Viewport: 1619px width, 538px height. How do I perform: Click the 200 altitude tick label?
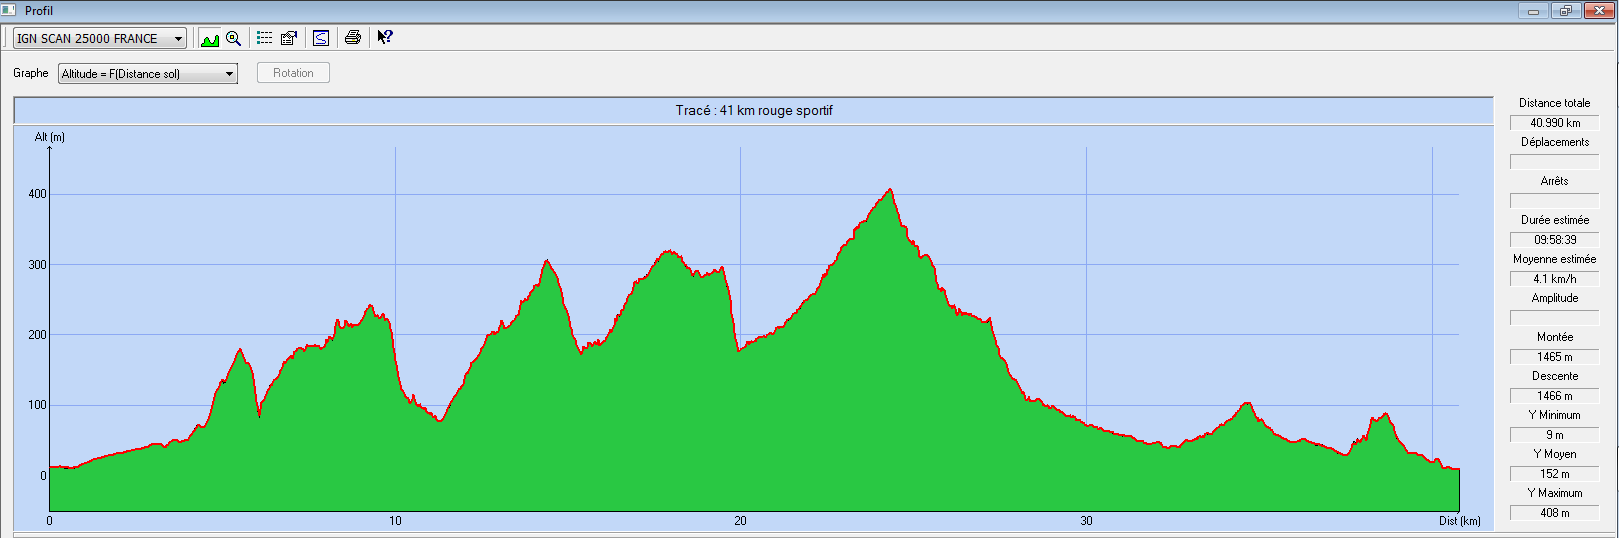[37, 335]
